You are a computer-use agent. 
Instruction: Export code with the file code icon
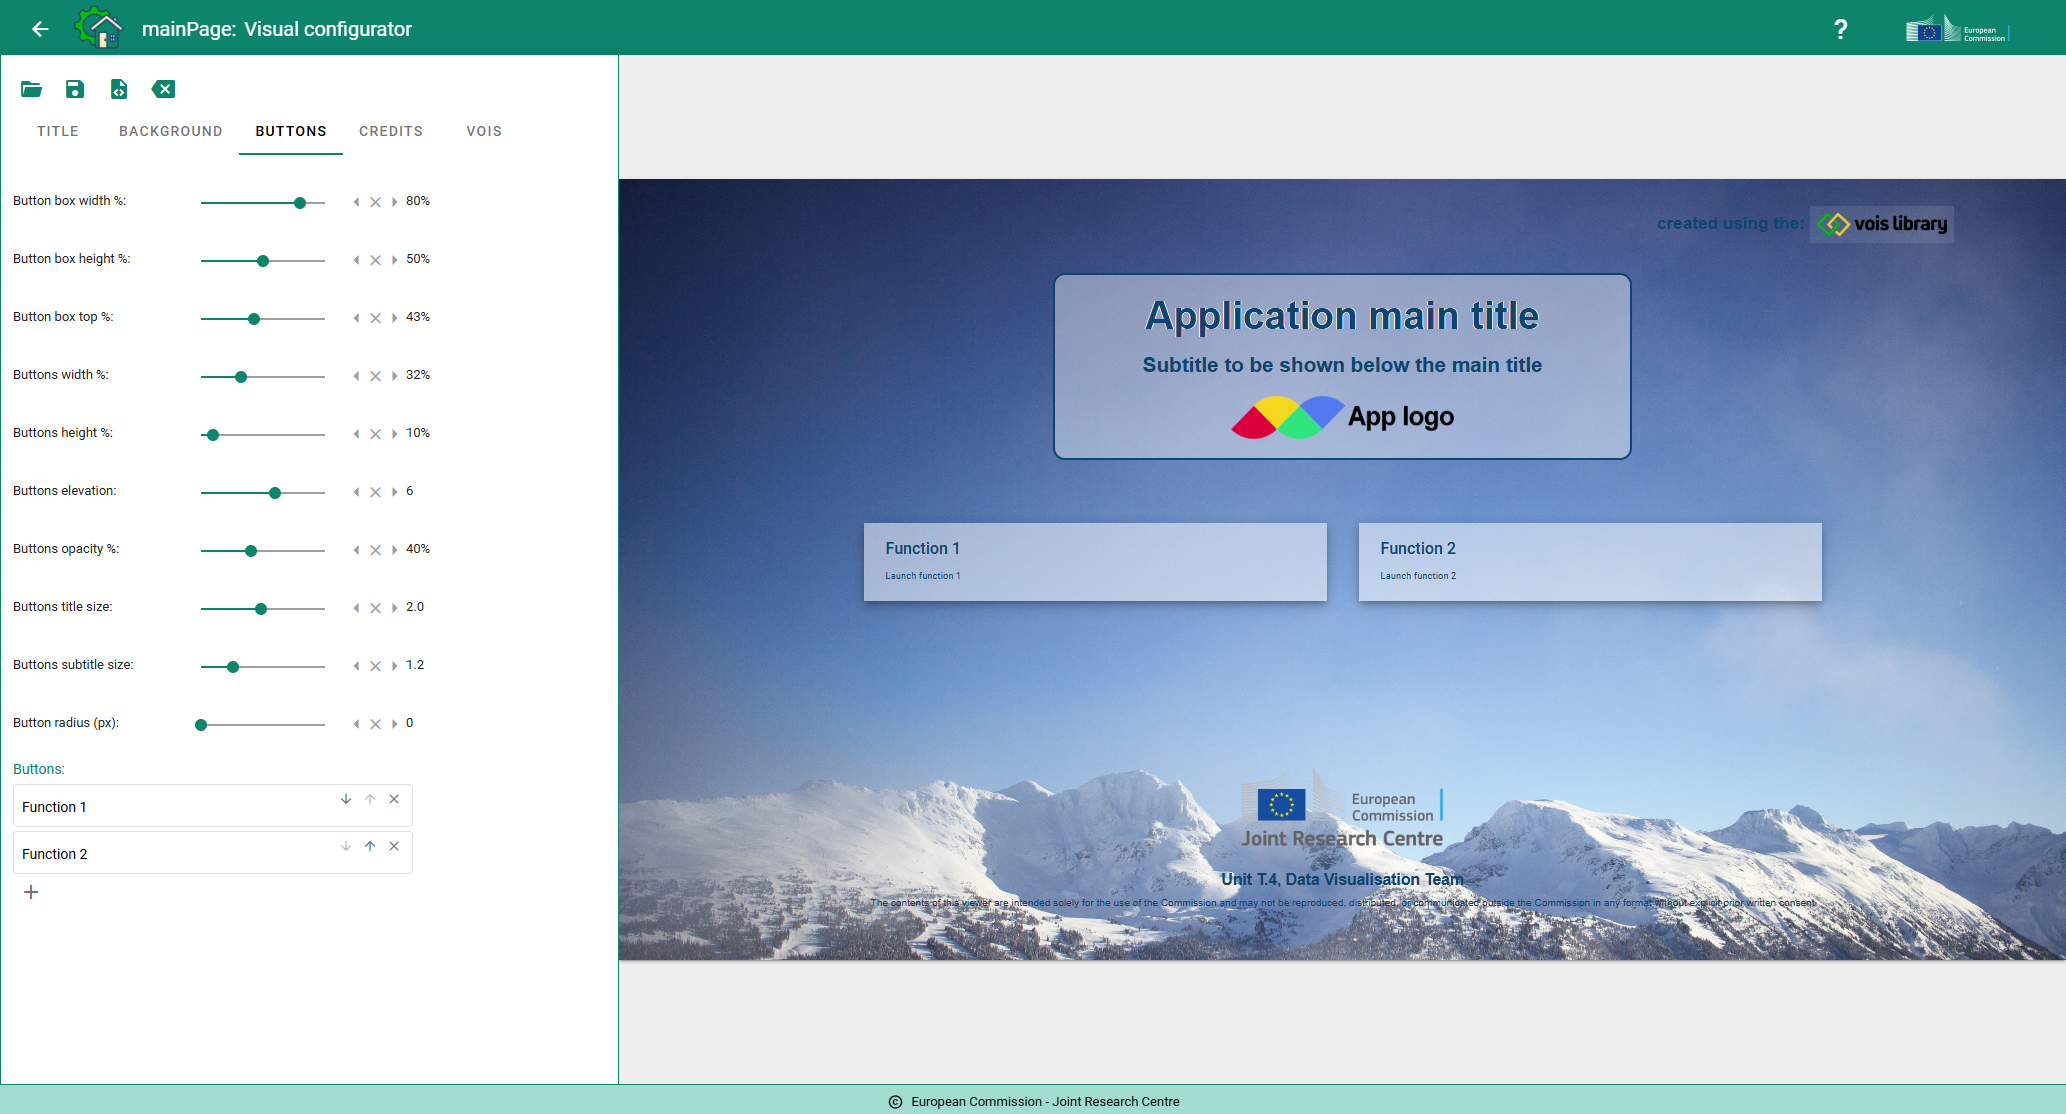[x=119, y=89]
